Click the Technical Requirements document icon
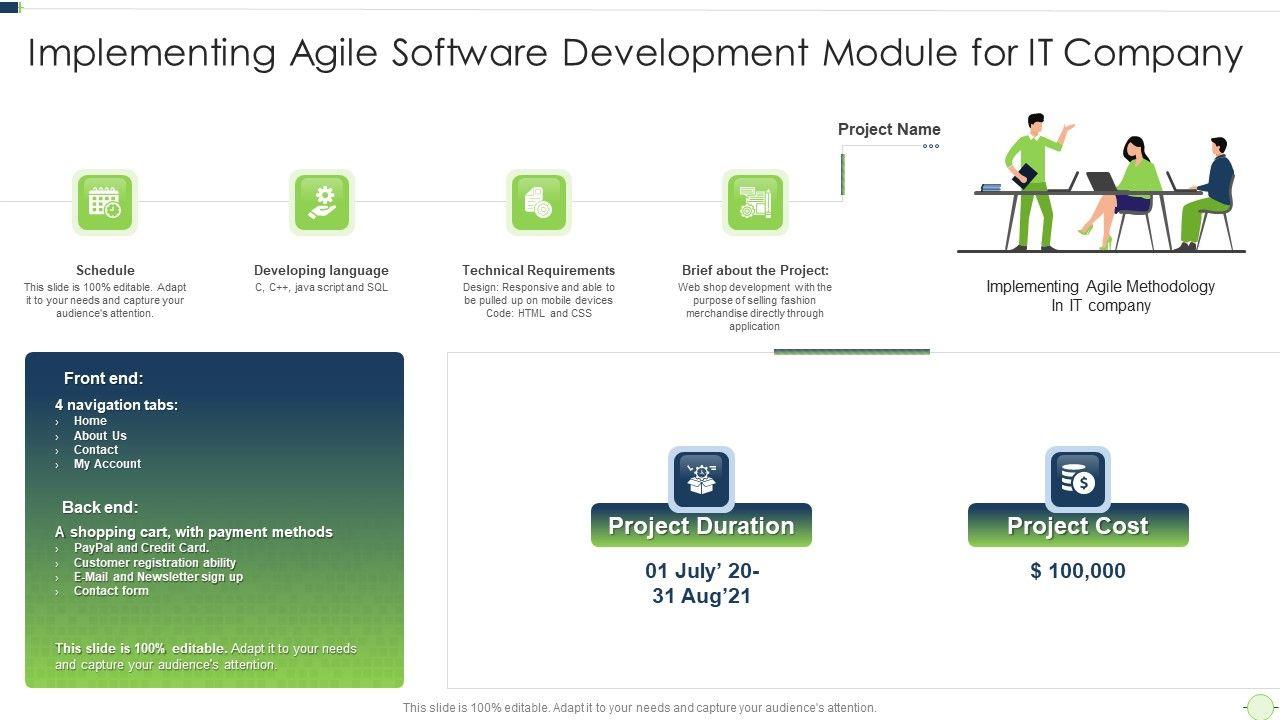The width and height of the screenshot is (1280, 720). pos(539,202)
